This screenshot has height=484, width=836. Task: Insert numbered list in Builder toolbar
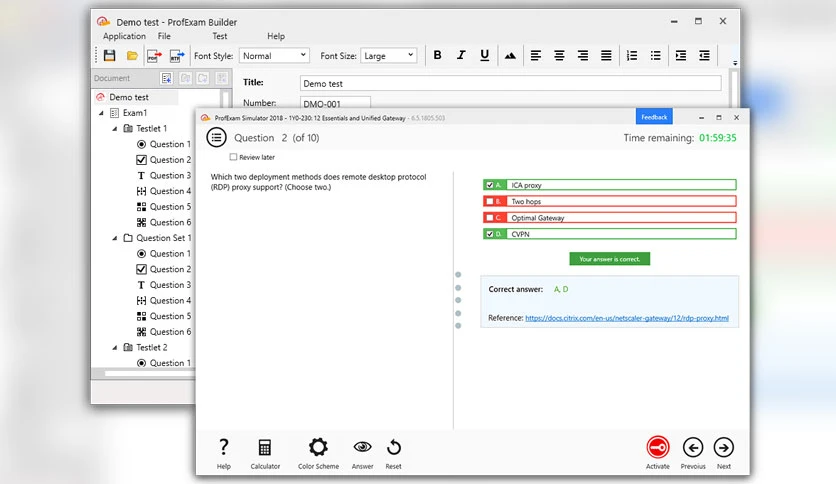pos(632,55)
